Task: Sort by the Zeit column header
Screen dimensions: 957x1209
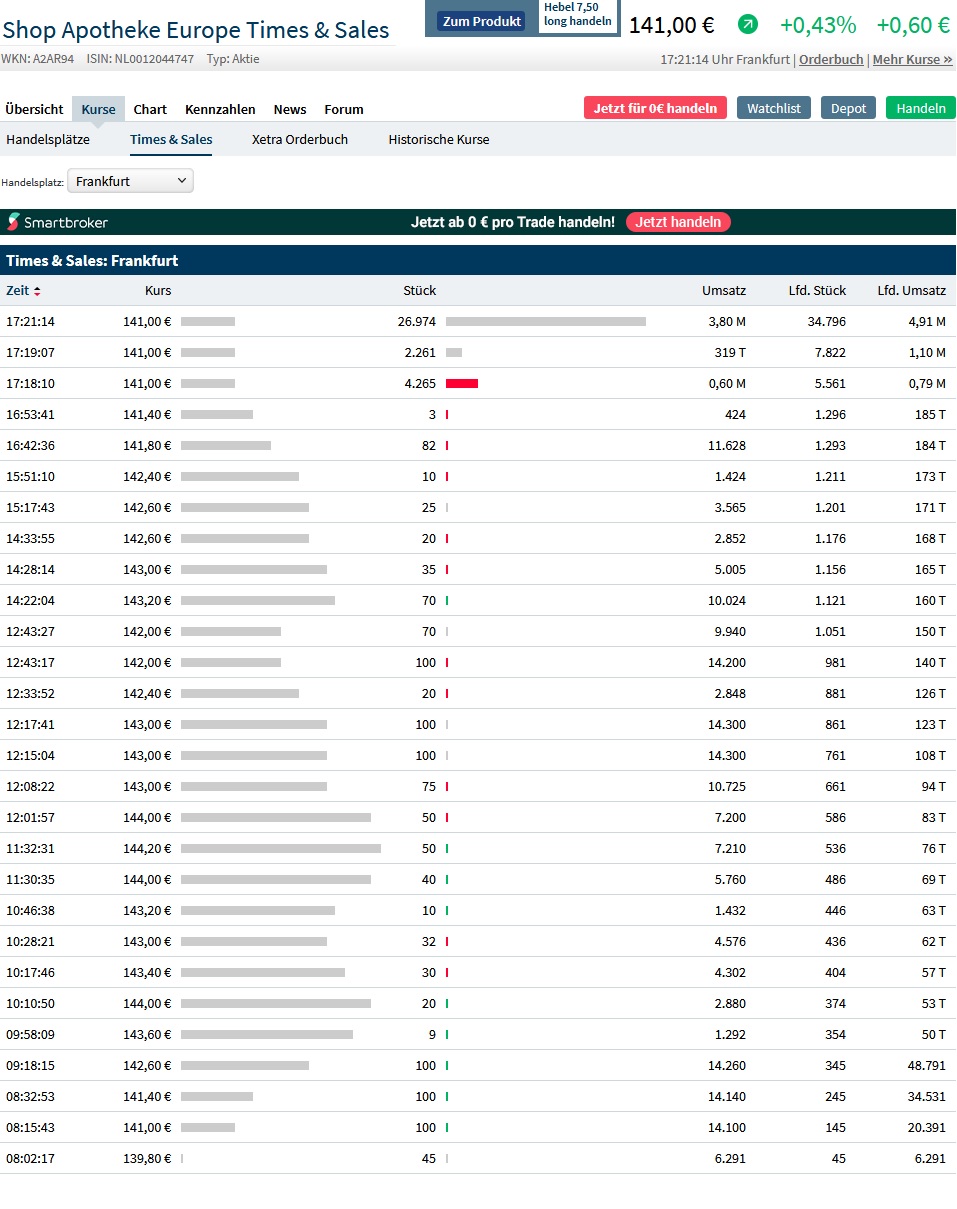Action: point(18,291)
